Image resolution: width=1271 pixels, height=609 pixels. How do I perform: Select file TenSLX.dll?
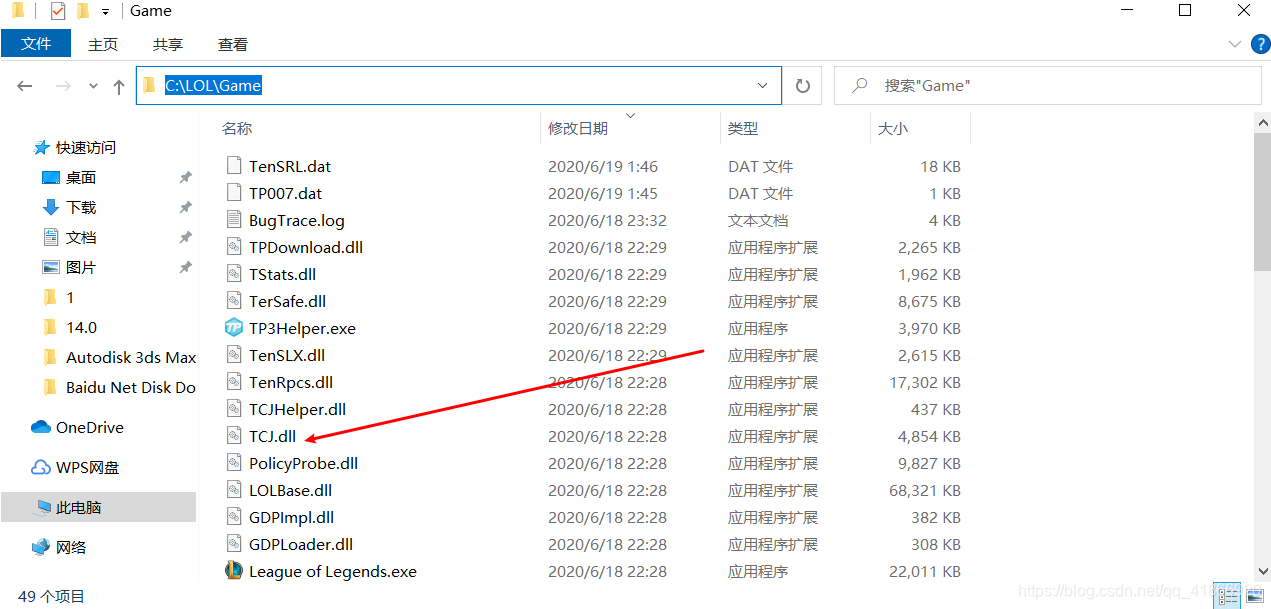click(287, 355)
